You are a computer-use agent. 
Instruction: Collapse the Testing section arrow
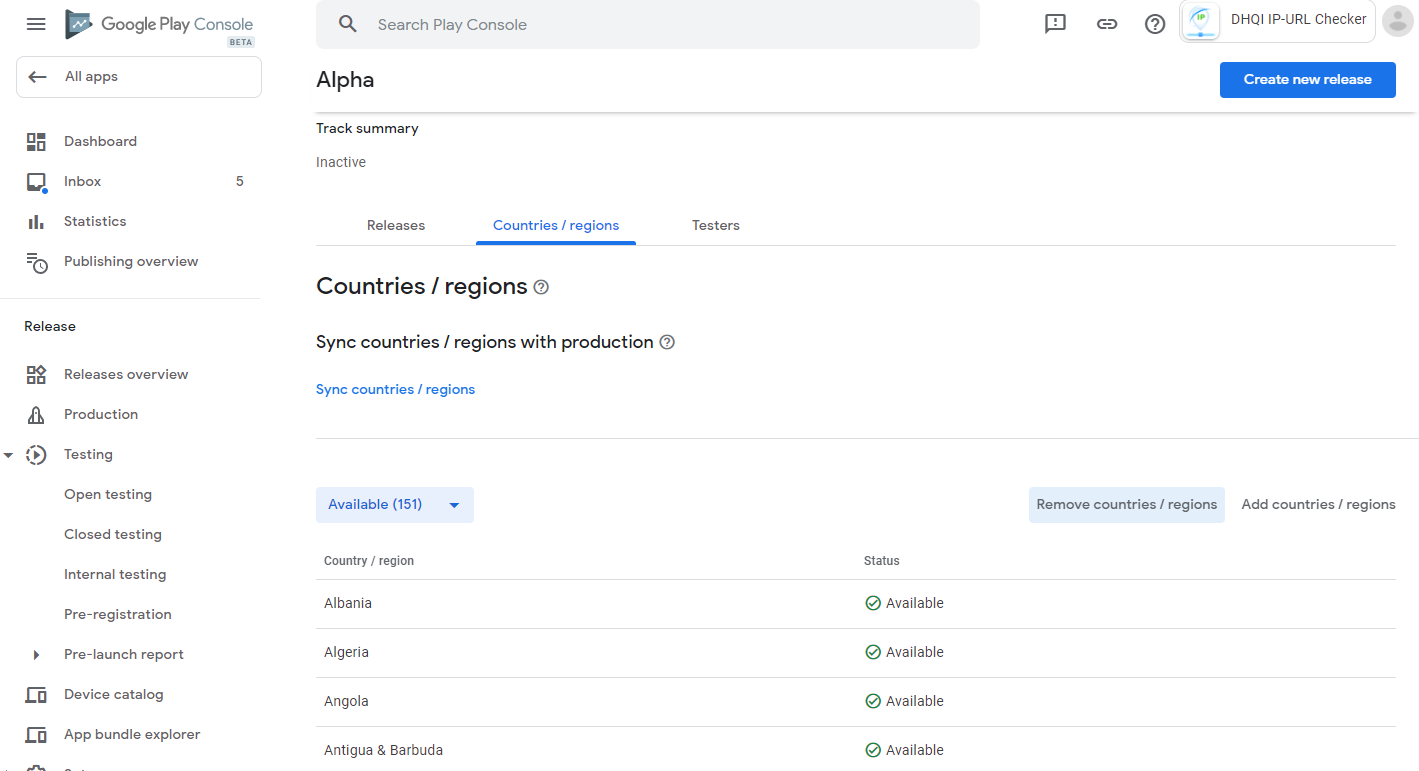9,455
